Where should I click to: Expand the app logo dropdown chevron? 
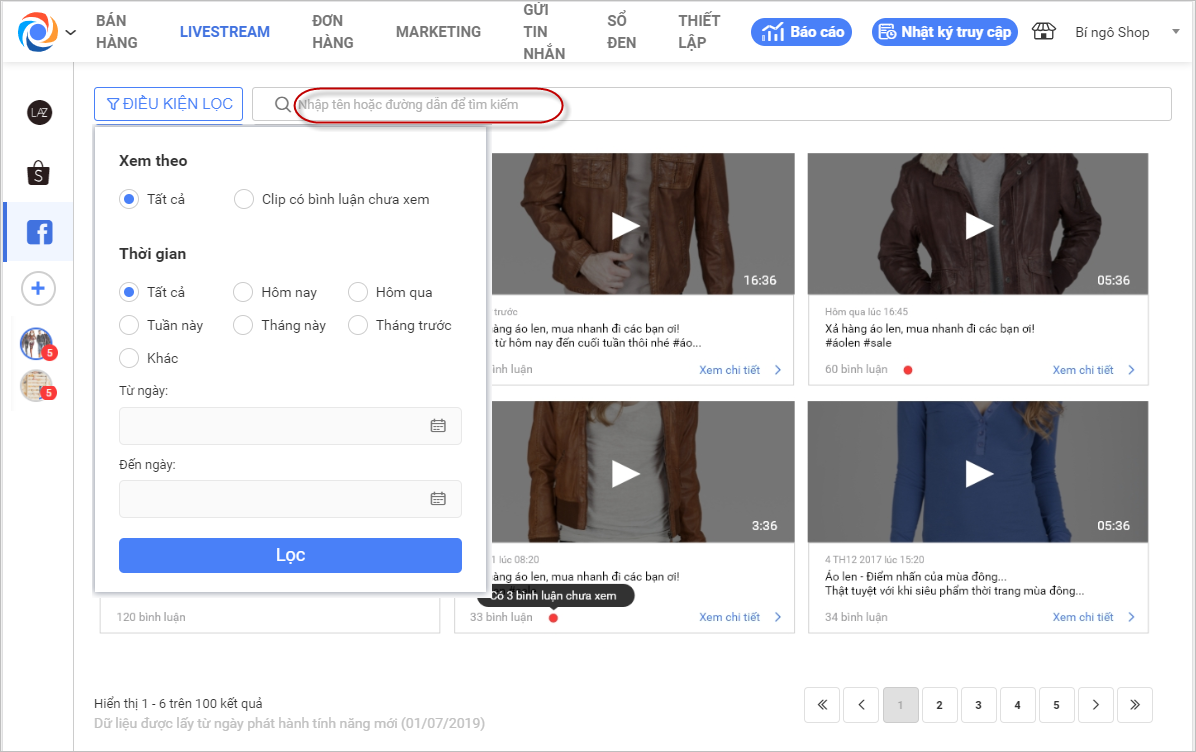70,32
